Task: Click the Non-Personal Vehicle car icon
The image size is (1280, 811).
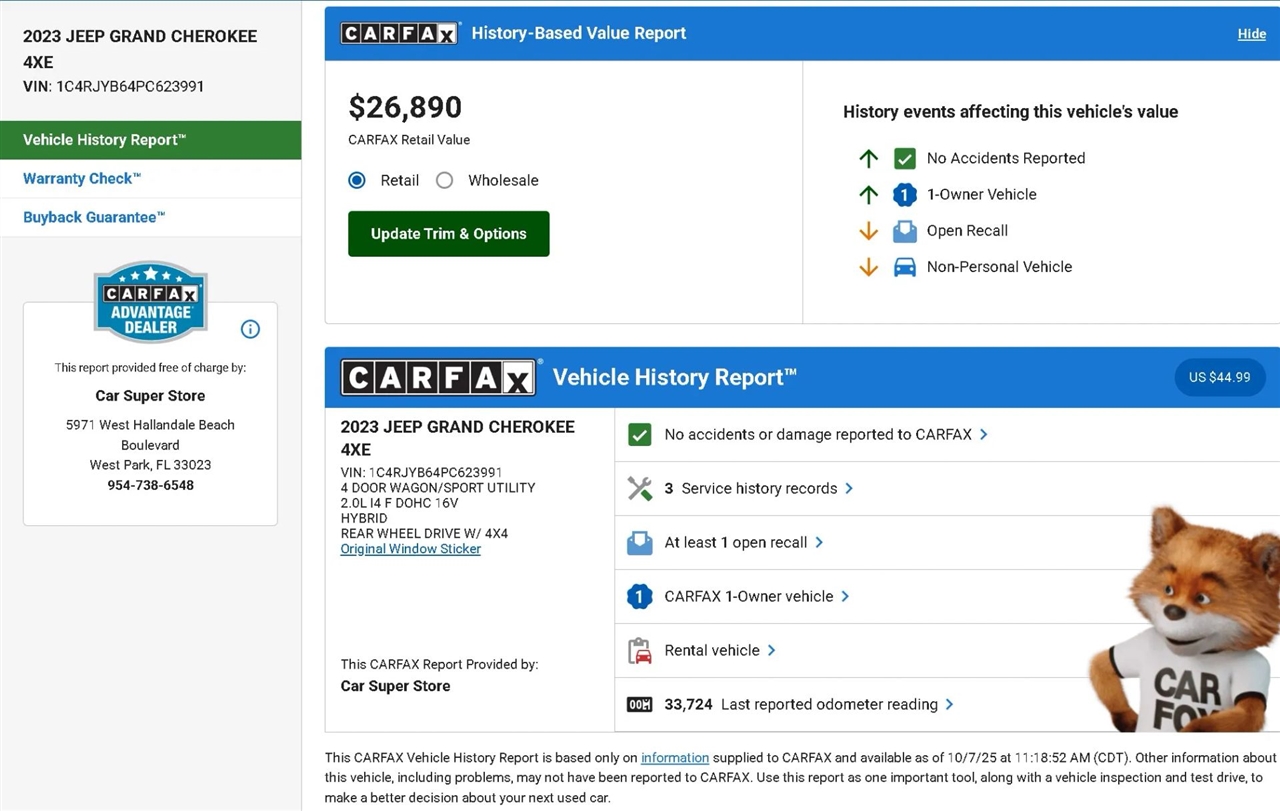Action: 904,267
